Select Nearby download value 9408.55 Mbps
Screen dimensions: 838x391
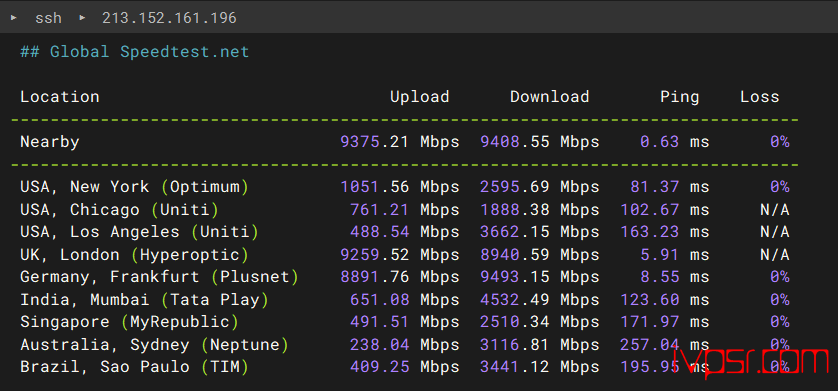540,142
